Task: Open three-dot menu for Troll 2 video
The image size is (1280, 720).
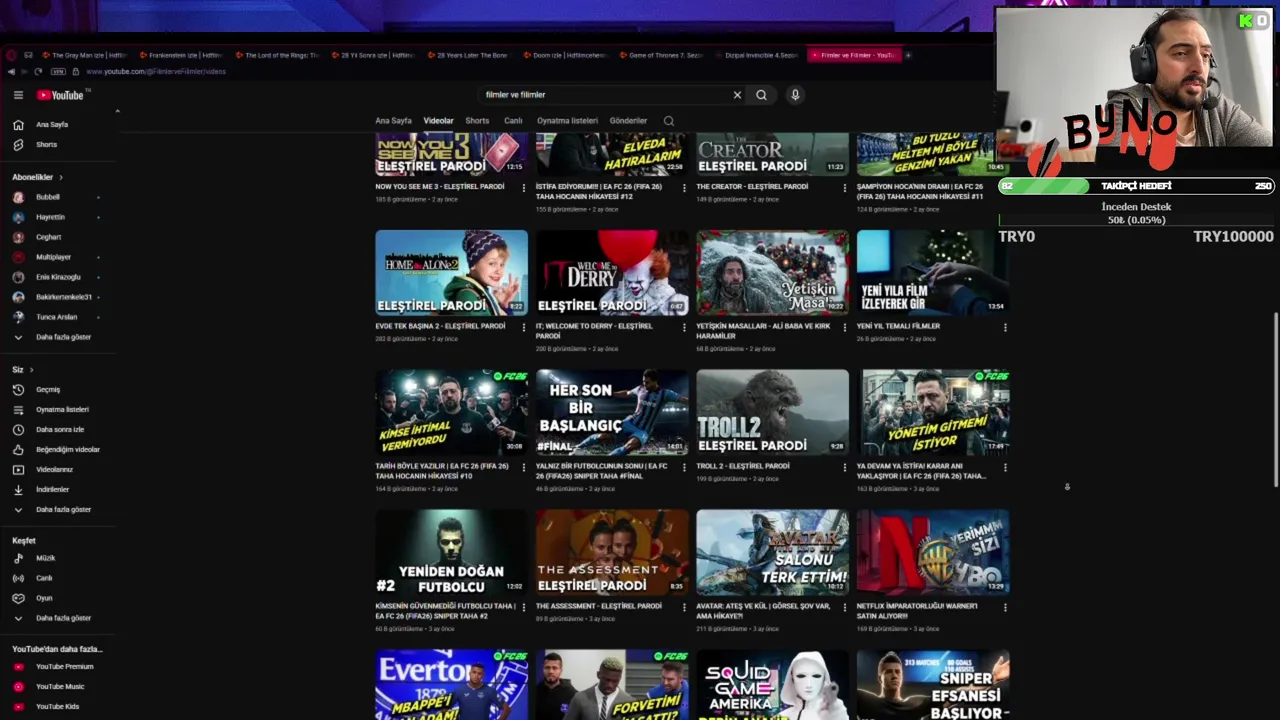Action: tap(844, 467)
